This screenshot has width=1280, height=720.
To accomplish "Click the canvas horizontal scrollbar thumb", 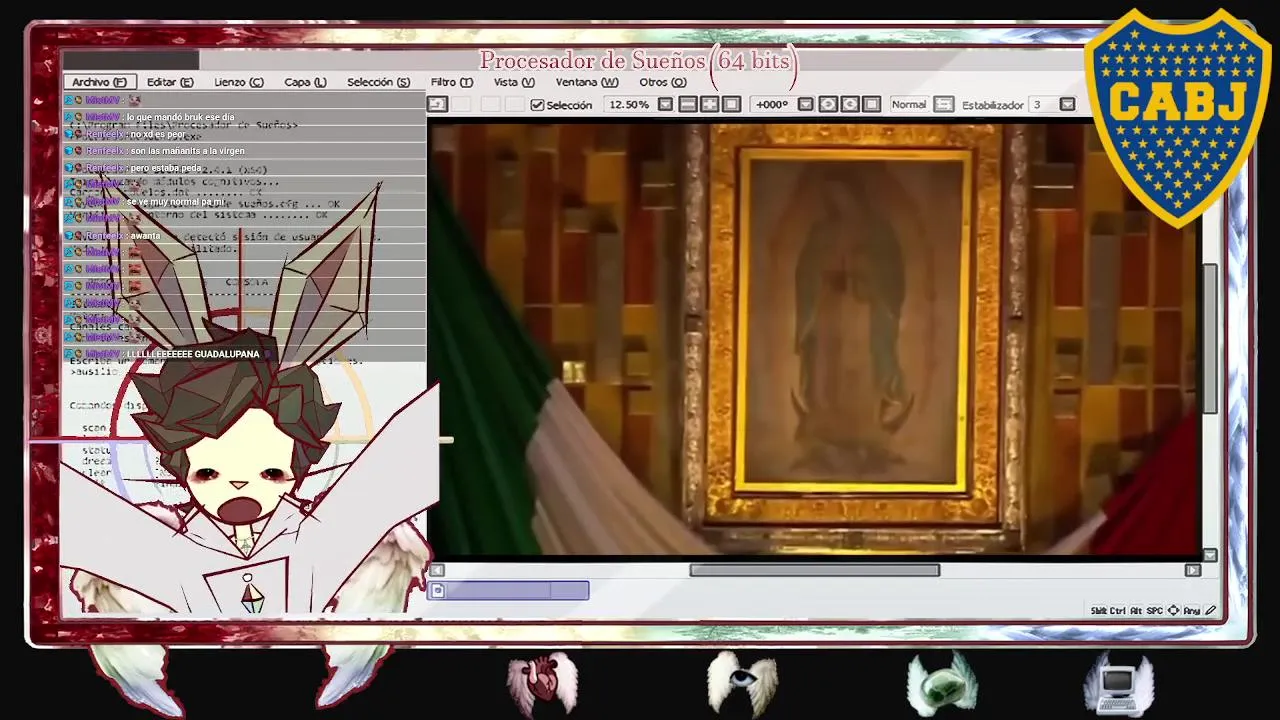I will [814, 570].
